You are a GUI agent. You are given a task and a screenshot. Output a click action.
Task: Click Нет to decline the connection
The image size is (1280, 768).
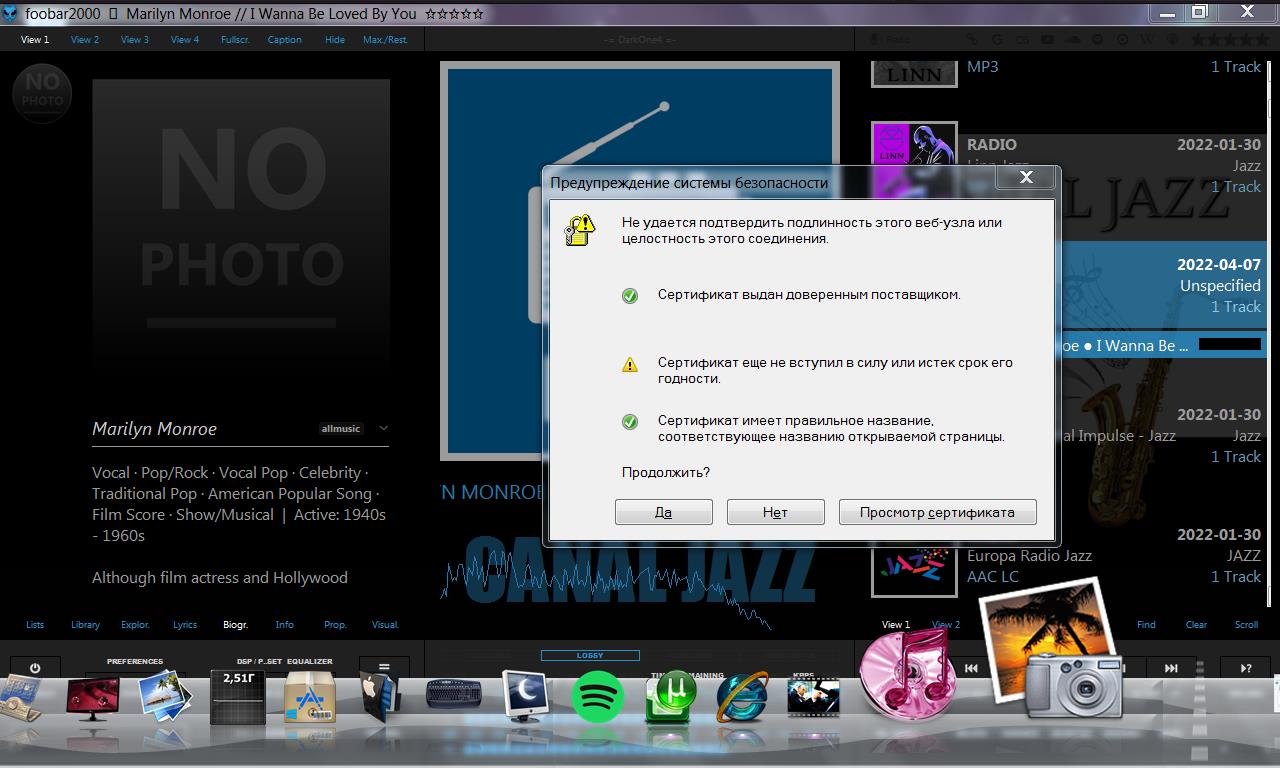[776, 512]
